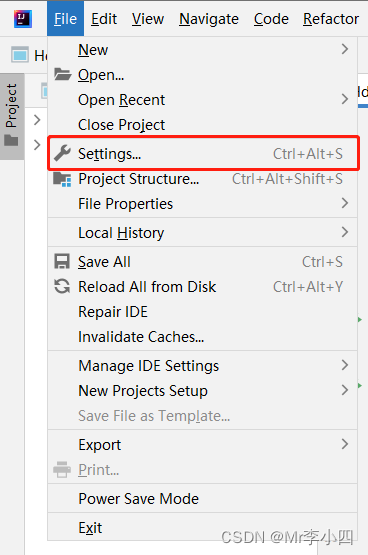Click the floppy disk Save All icon
Image resolution: width=368 pixels, height=555 pixels.
point(62,262)
